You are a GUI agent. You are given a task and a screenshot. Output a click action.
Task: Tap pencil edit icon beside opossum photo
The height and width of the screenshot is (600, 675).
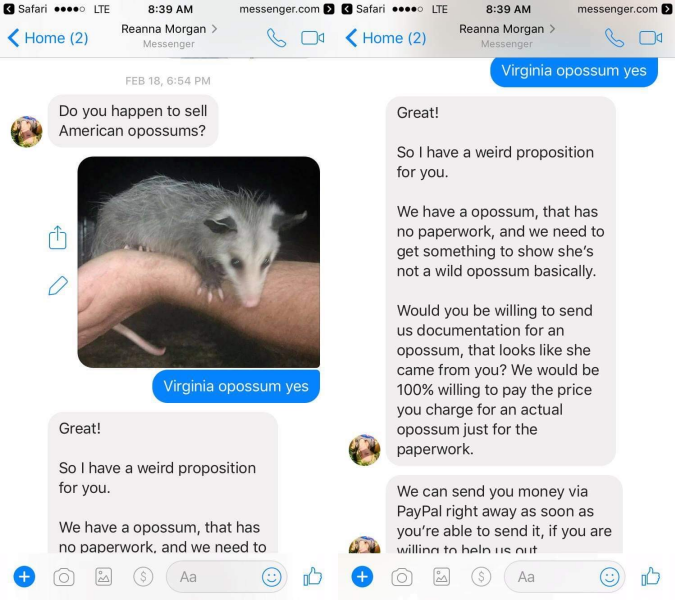pos(58,285)
